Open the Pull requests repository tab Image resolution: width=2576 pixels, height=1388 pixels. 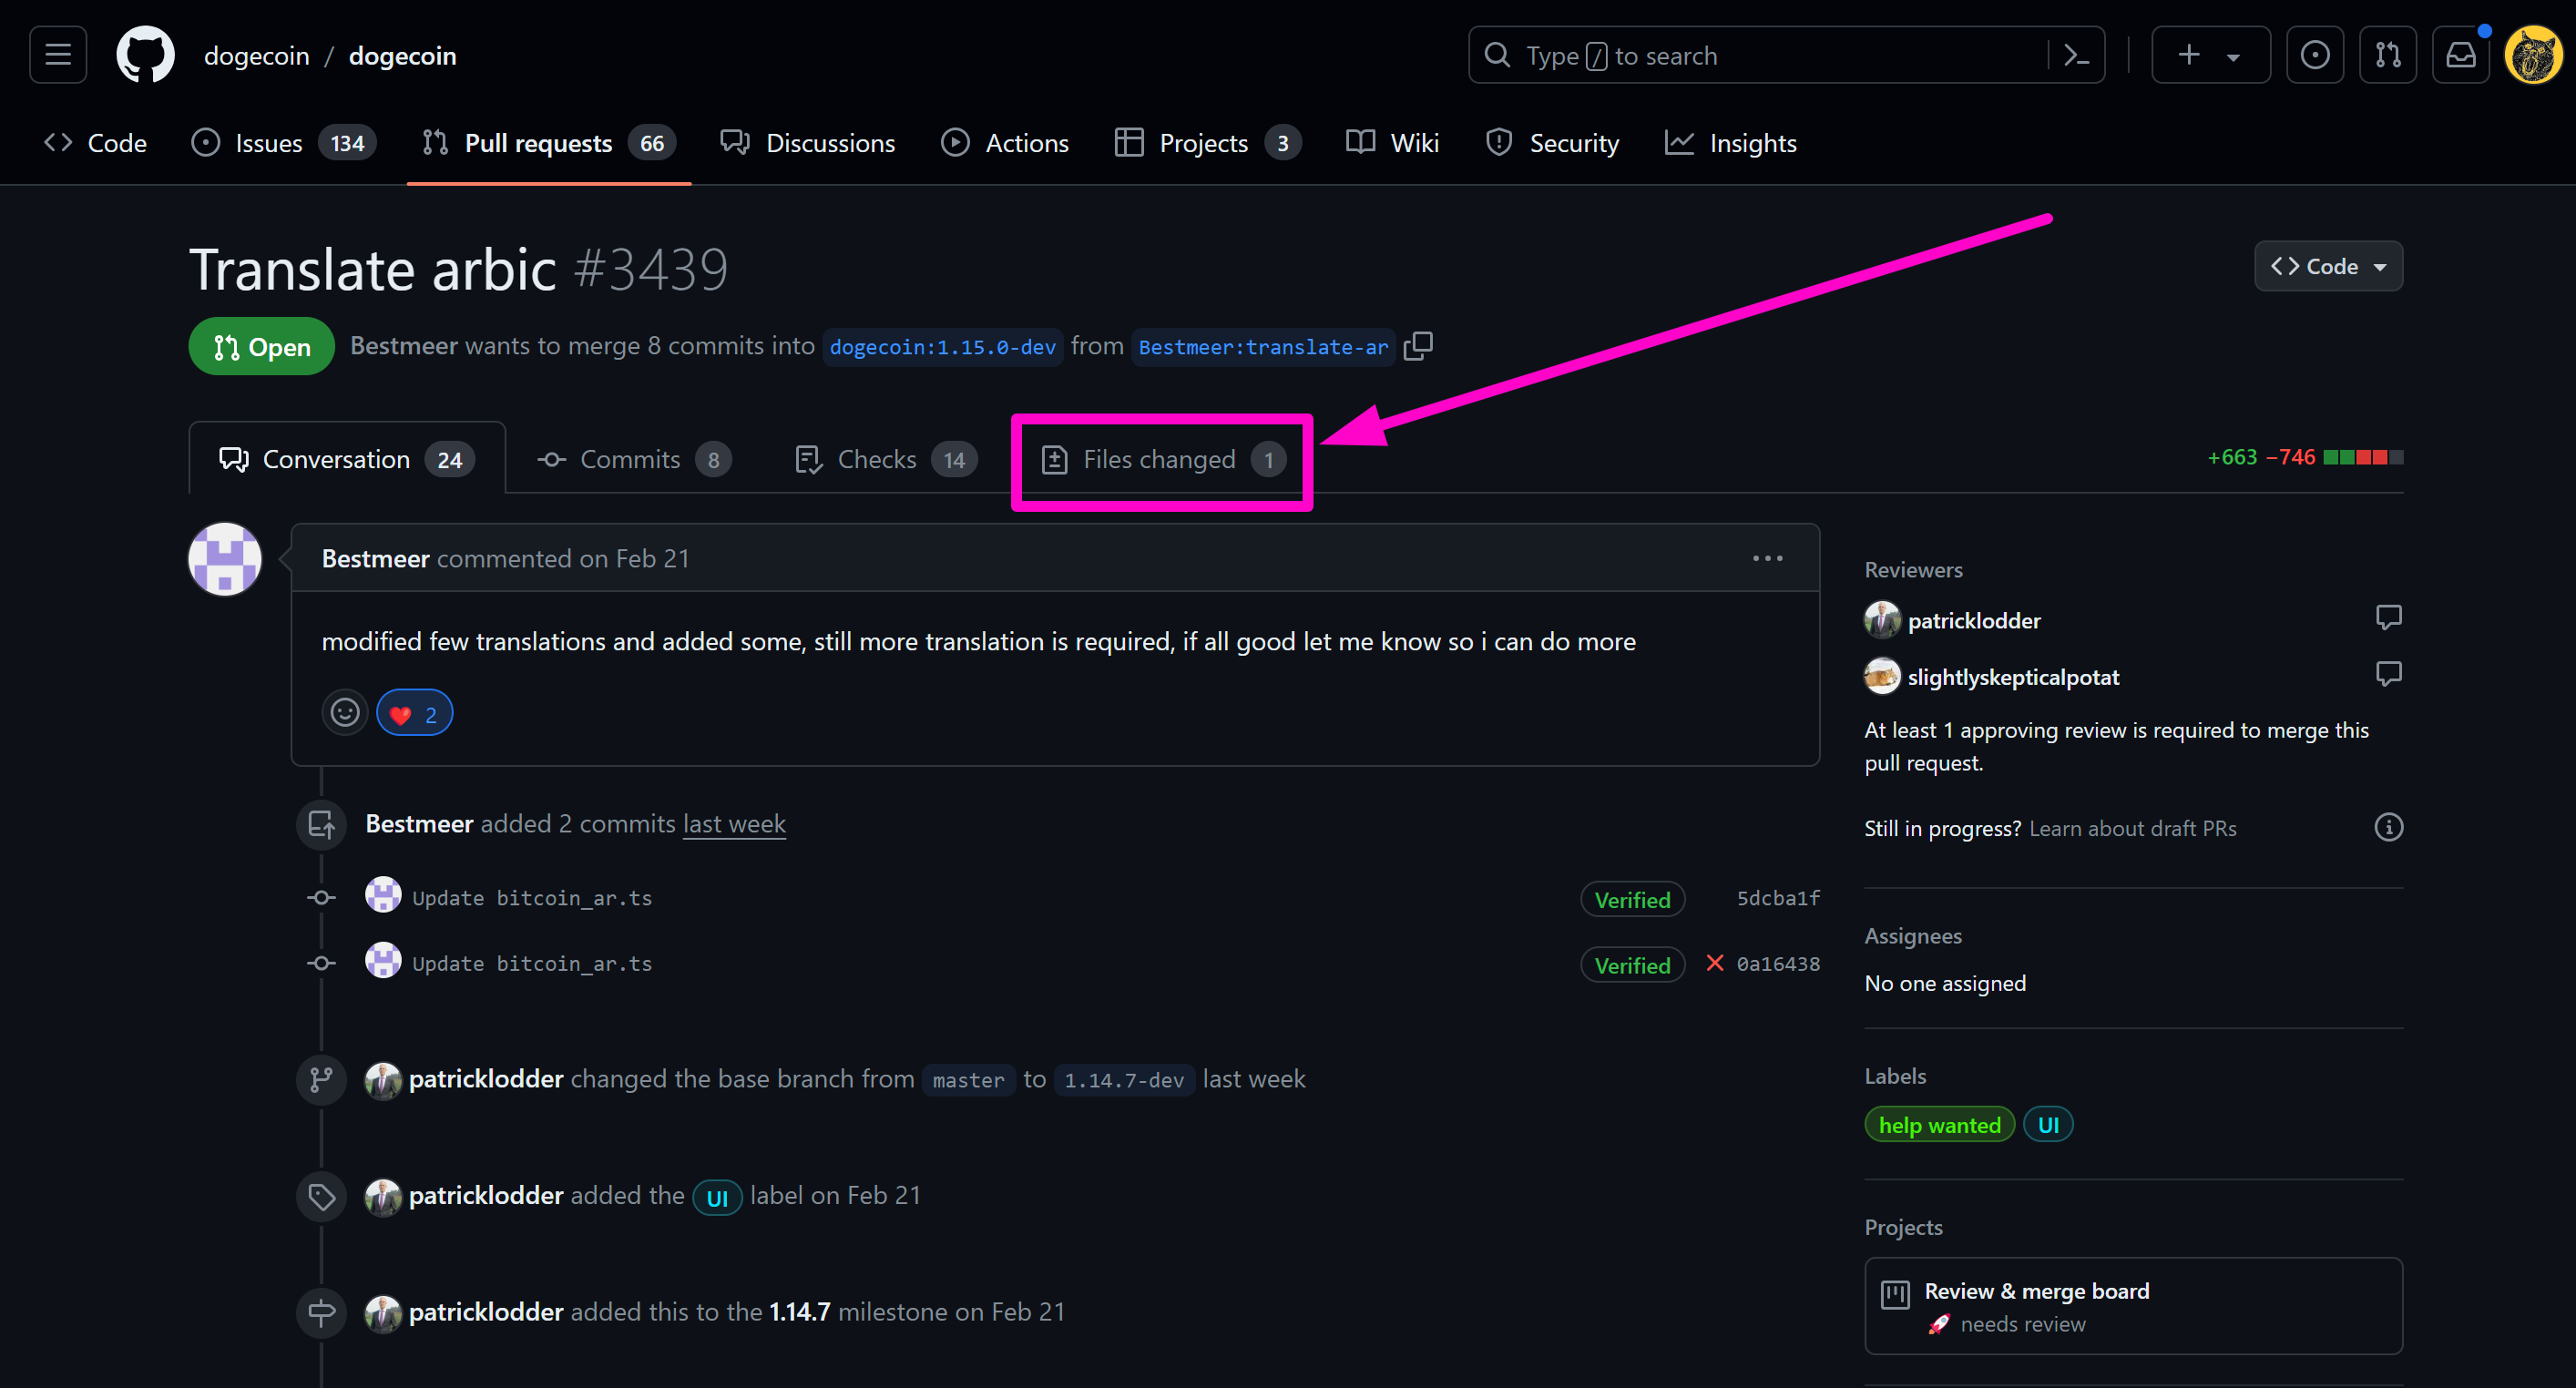(x=549, y=143)
